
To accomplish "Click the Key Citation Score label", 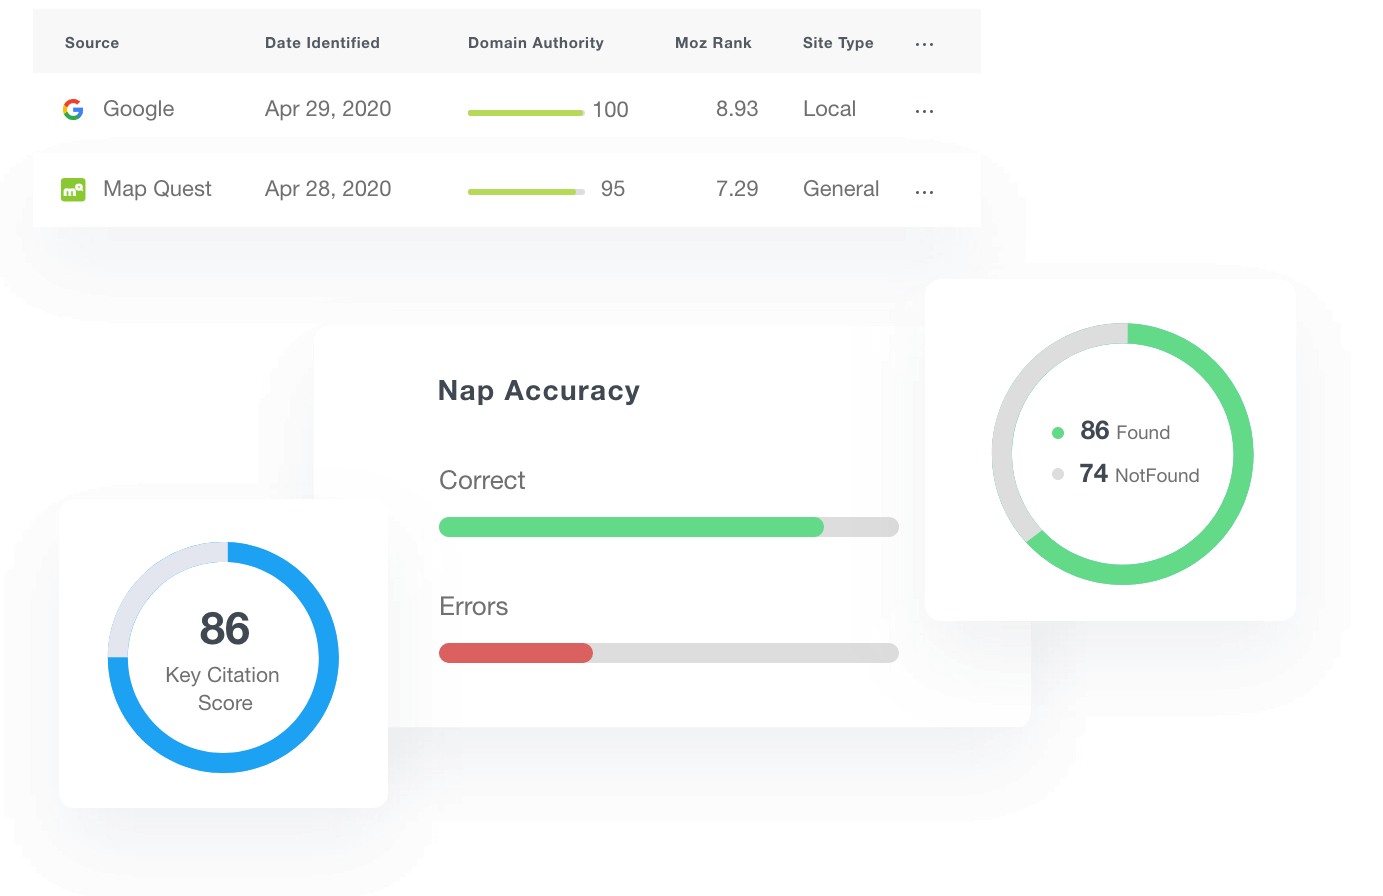I will [x=223, y=689].
